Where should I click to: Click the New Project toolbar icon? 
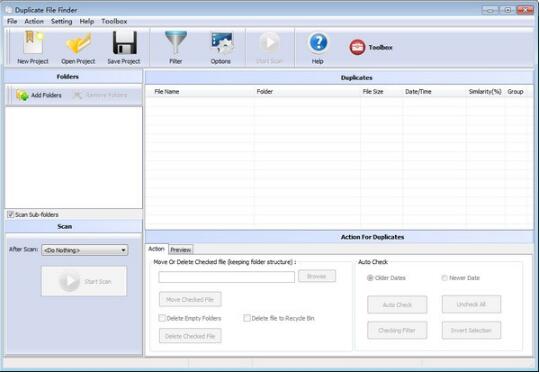point(33,42)
